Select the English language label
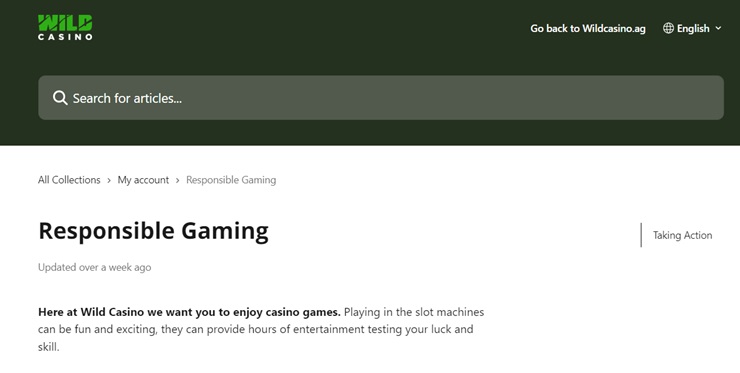The image size is (740, 373). pyautogui.click(x=693, y=28)
